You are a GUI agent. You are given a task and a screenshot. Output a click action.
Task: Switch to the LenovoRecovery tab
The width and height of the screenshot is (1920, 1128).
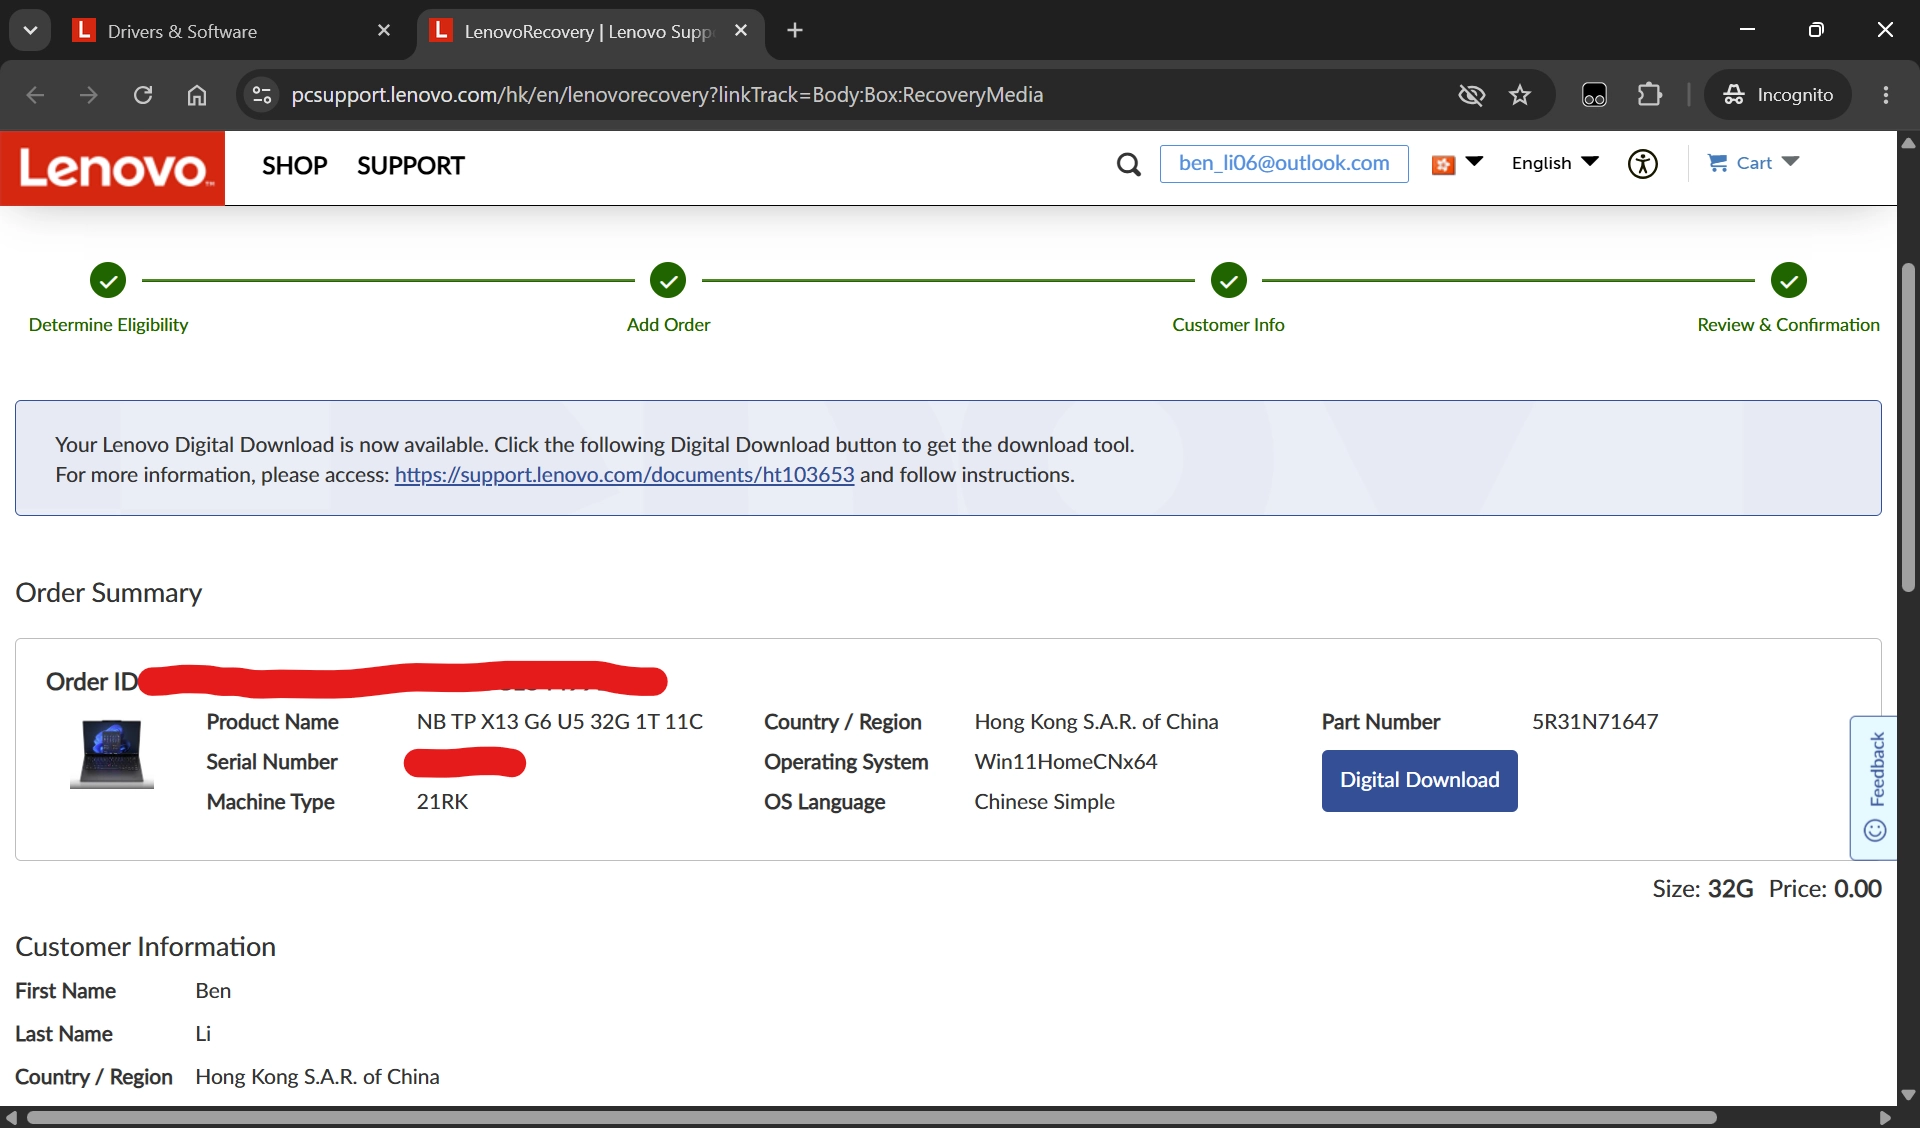(x=590, y=31)
